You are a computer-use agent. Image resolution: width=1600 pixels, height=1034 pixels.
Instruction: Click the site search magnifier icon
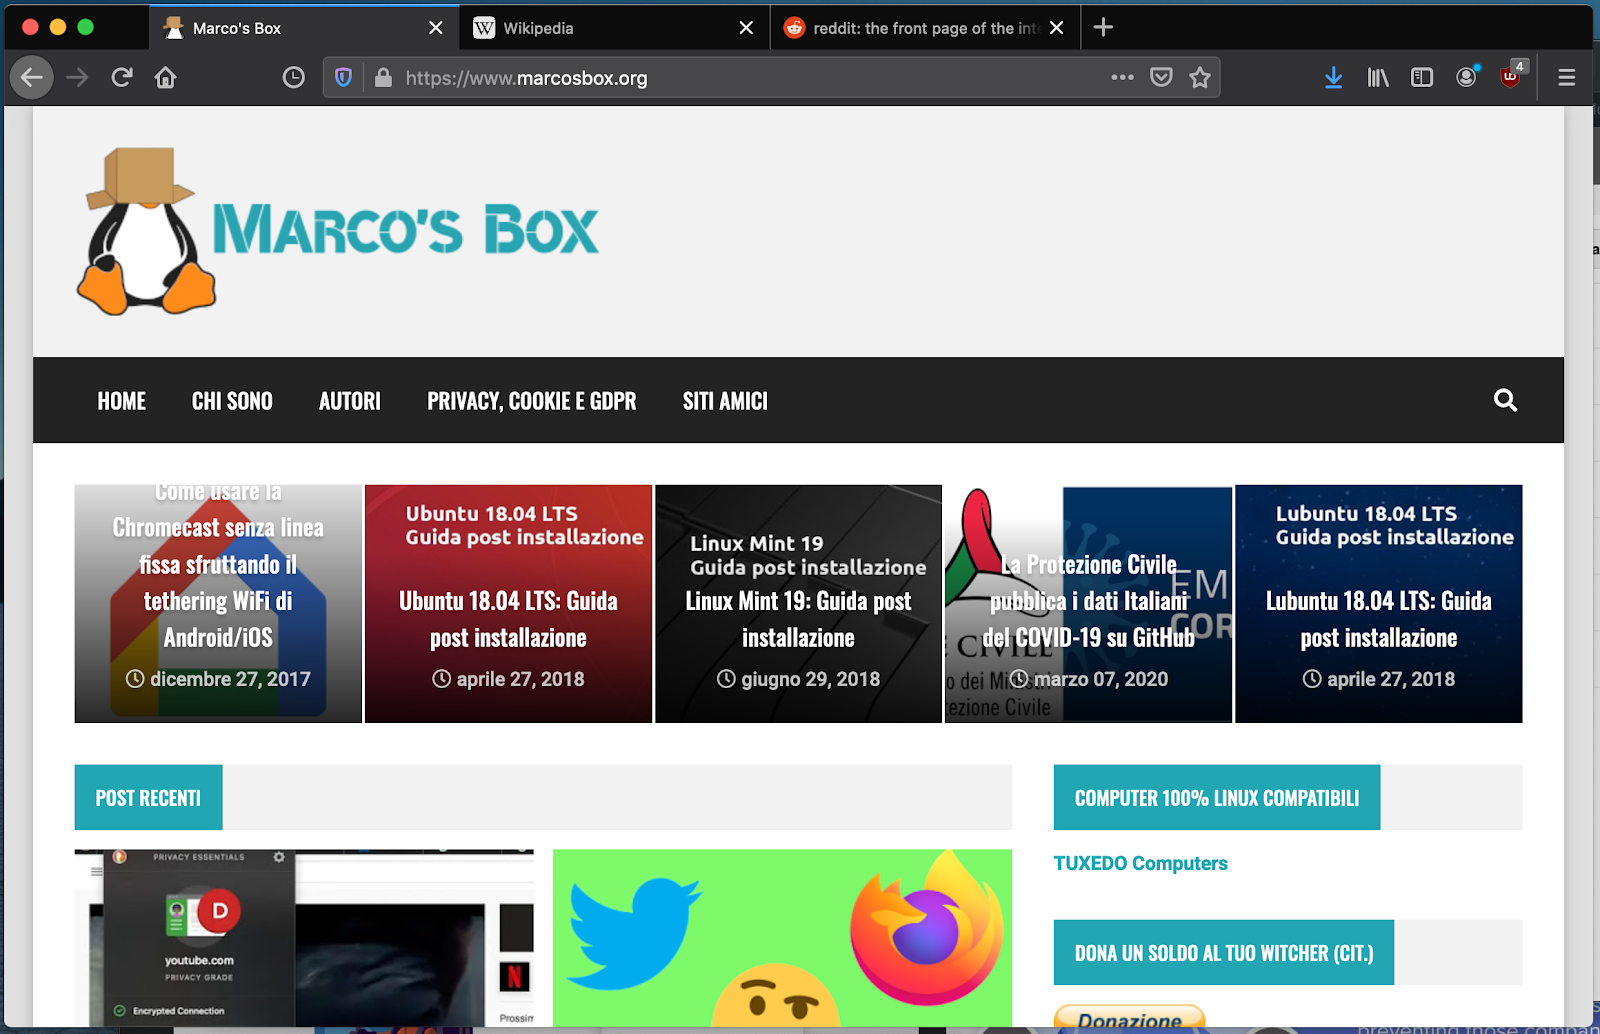1505,400
